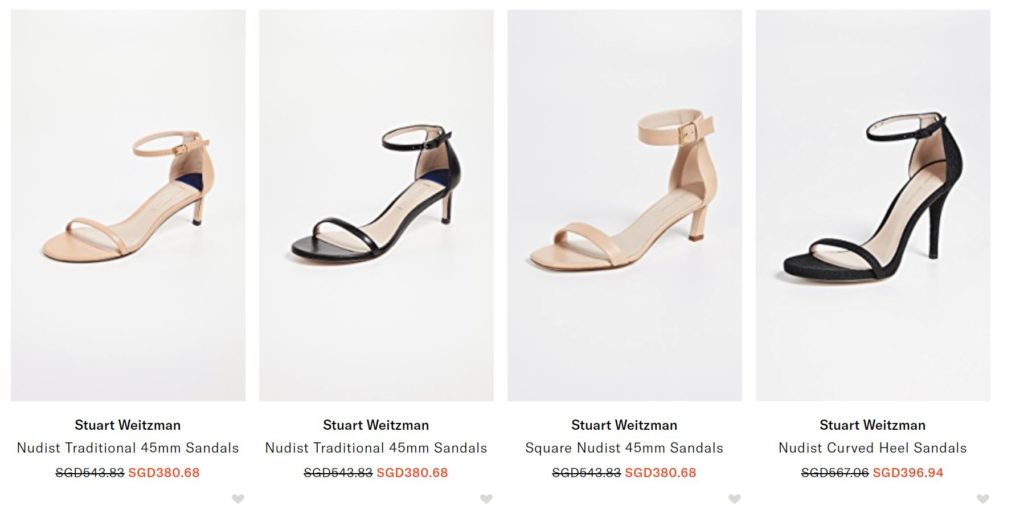This screenshot has height=521, width=1024.
Task: Click Stuart Weitzman brand above nude Traditional sandals
Action: click(x=127, y=425)
